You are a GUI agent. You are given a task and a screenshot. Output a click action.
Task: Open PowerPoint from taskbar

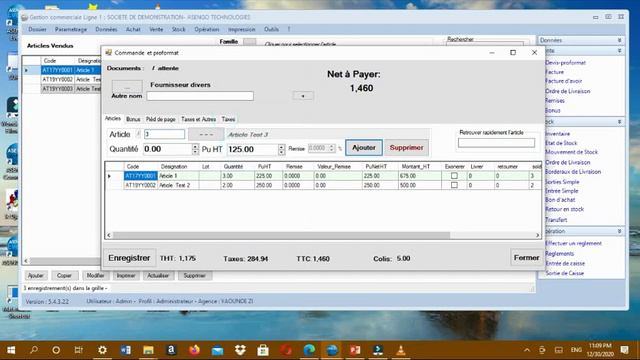(355, 350)
